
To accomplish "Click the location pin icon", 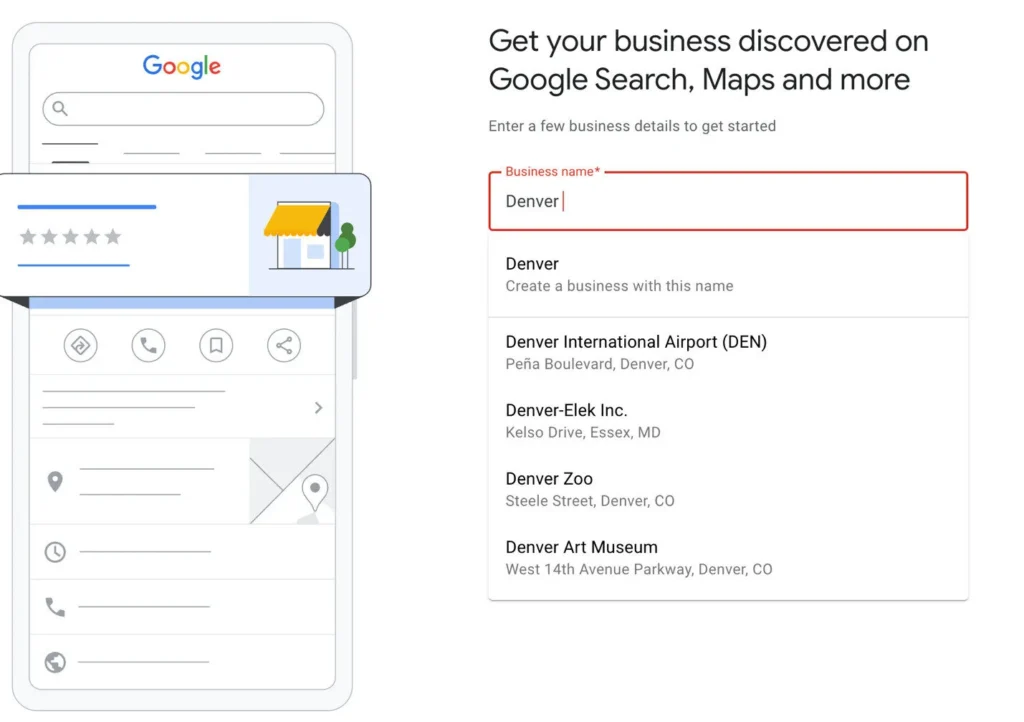I will point(56,482).
